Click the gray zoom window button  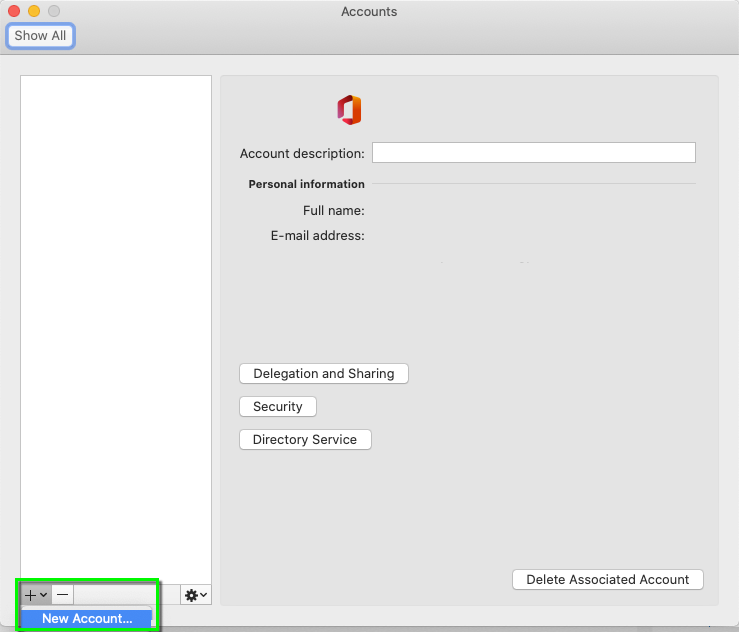[54, 11]
